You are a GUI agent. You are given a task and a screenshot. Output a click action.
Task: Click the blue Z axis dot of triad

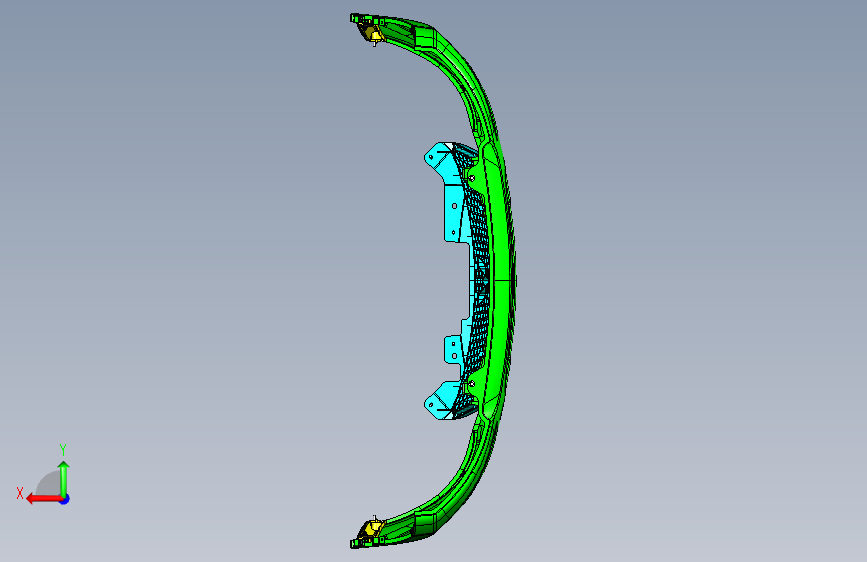coord(65,499)
